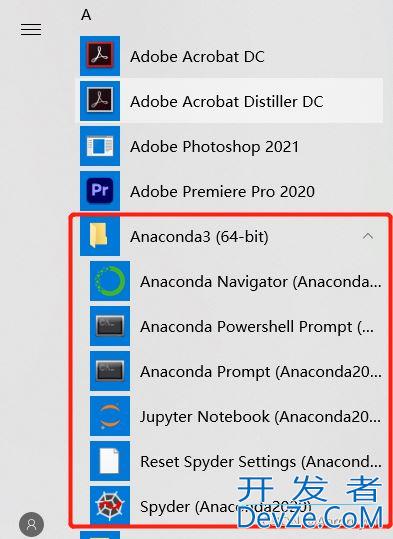This screenshot has width=393, height=539.
Task: Open Jupyter Notebook text entry
Action: coord(261,417)
